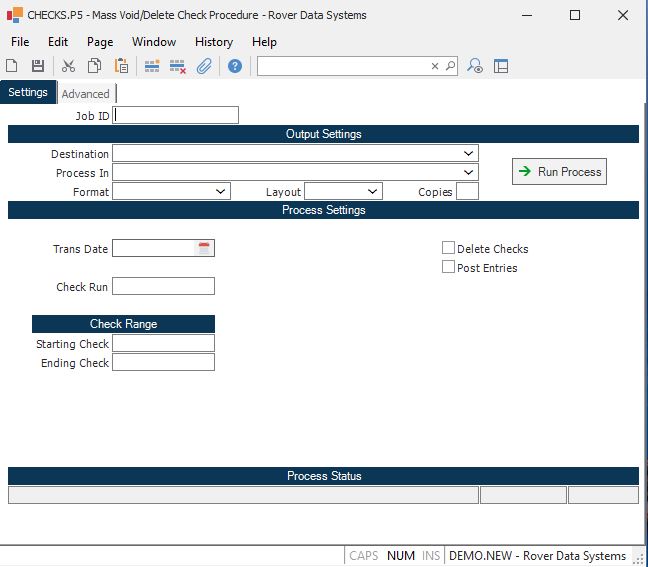
Task: Click the Cut scissors icon
Action: coord(68,66)
